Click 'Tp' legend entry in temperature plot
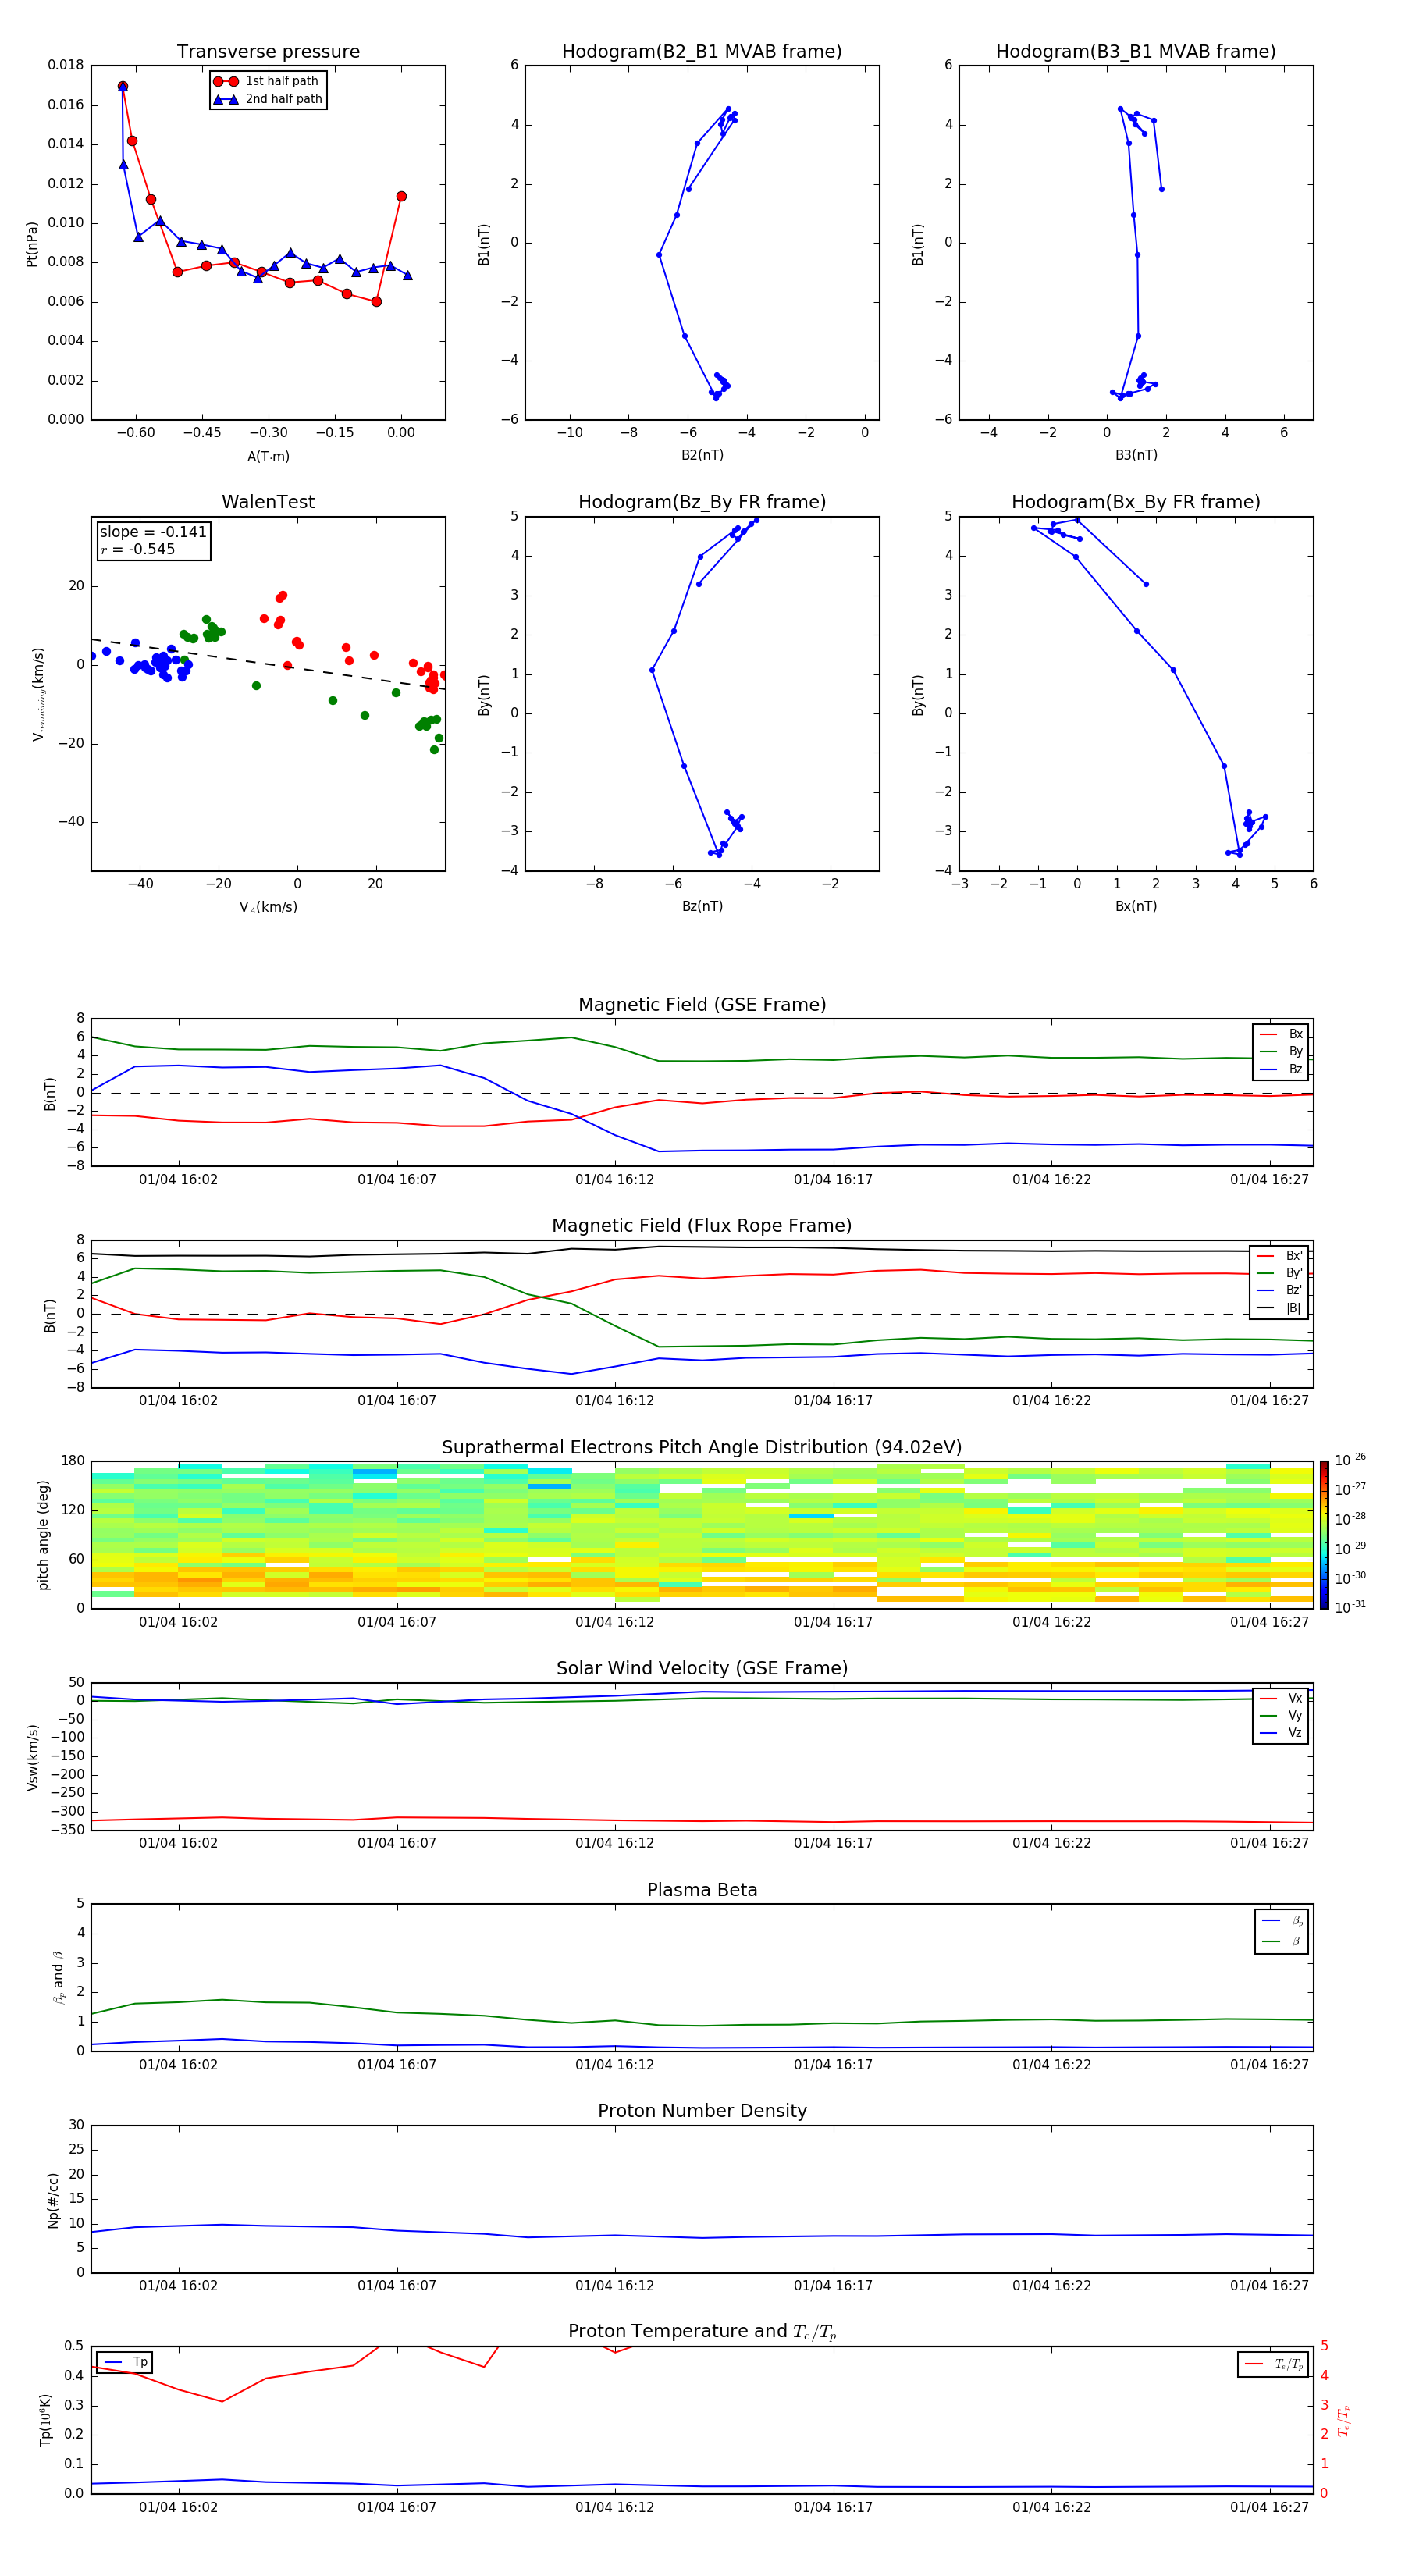The height and width of the screenshot is (2576, 1405). (x=125, y=2362)
